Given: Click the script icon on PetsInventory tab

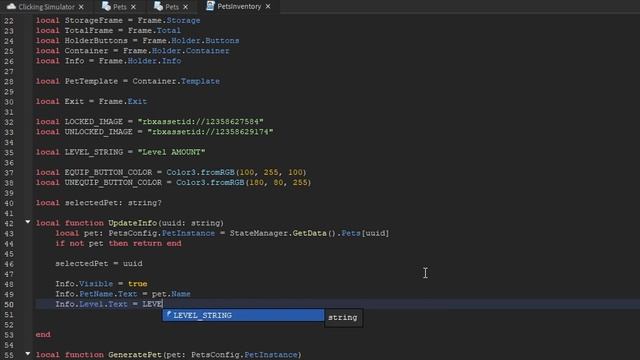Looking at the screenshot, I should point(210,6).
